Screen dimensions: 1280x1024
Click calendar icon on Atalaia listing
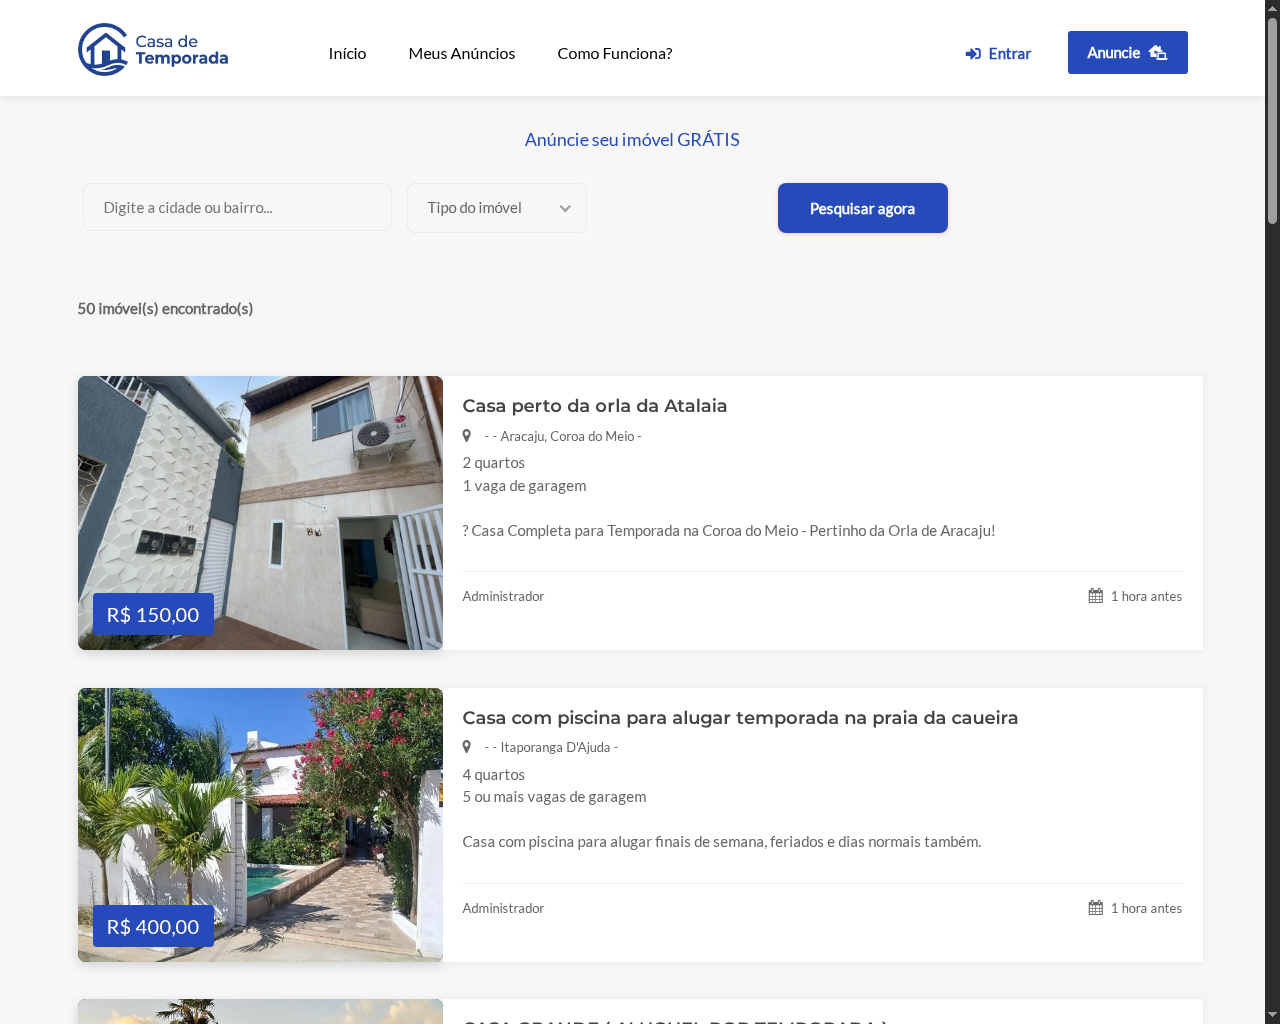pyautogui.click(x=1096, y=596)
